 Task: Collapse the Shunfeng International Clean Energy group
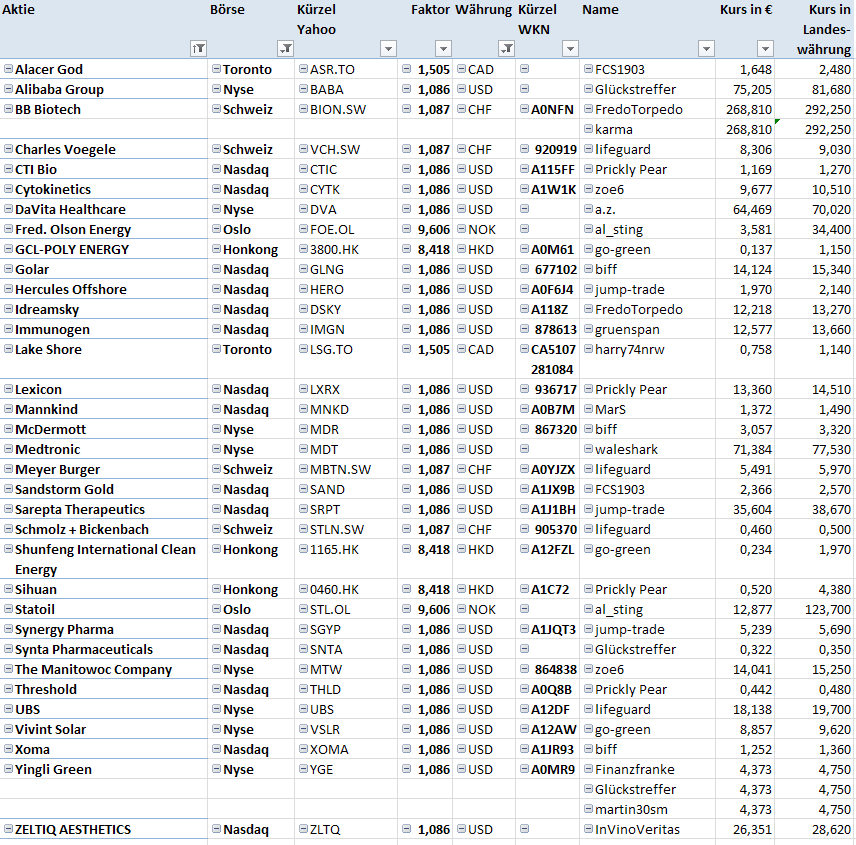[x=8, y=549]
